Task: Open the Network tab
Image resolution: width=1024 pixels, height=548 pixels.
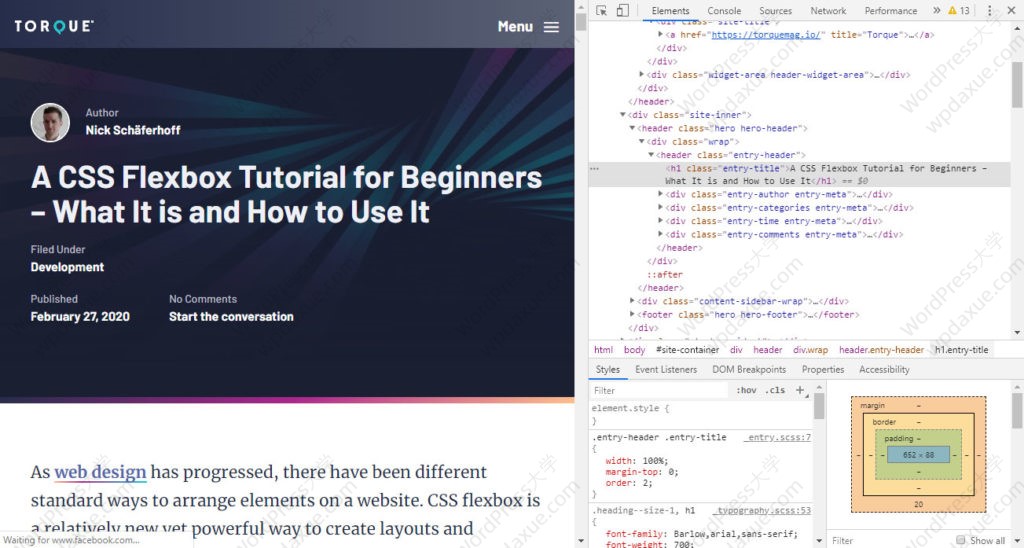Action: tap(828, 10)
